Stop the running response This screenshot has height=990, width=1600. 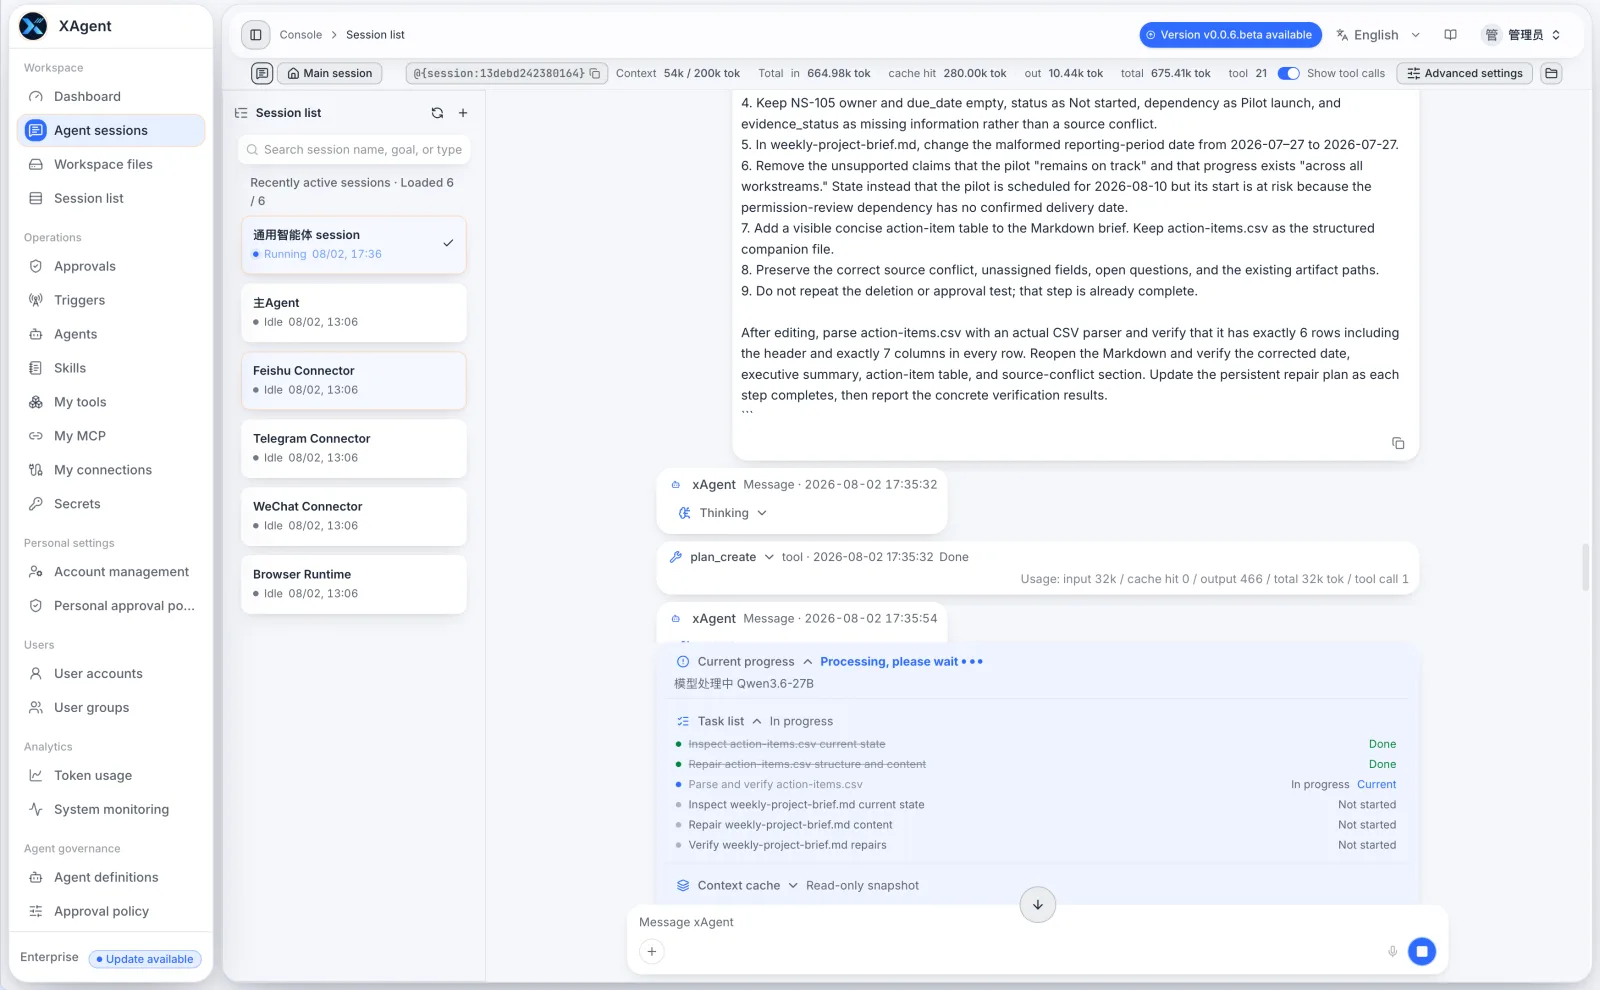tap(1421, 951)
